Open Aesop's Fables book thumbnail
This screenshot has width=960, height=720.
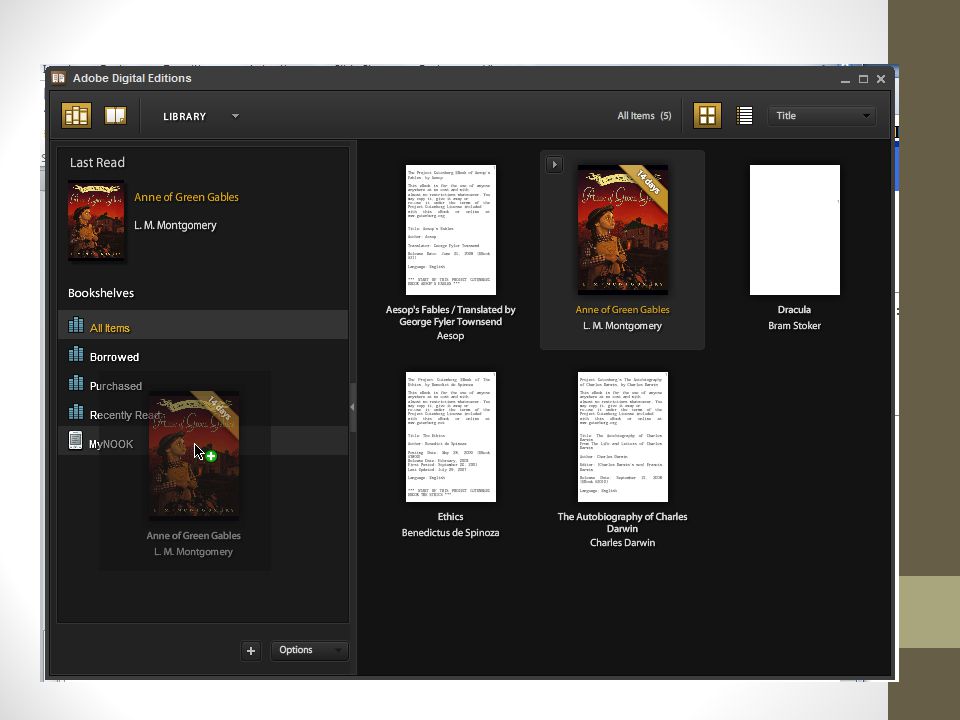[x=451, y=230]
